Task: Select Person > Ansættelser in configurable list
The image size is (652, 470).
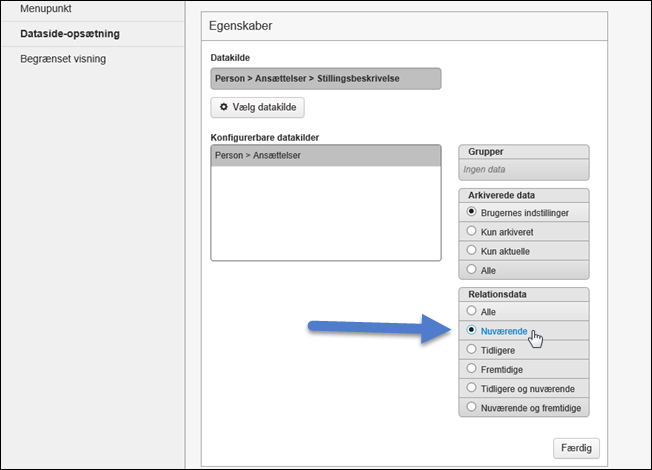Action: [325, 155]
